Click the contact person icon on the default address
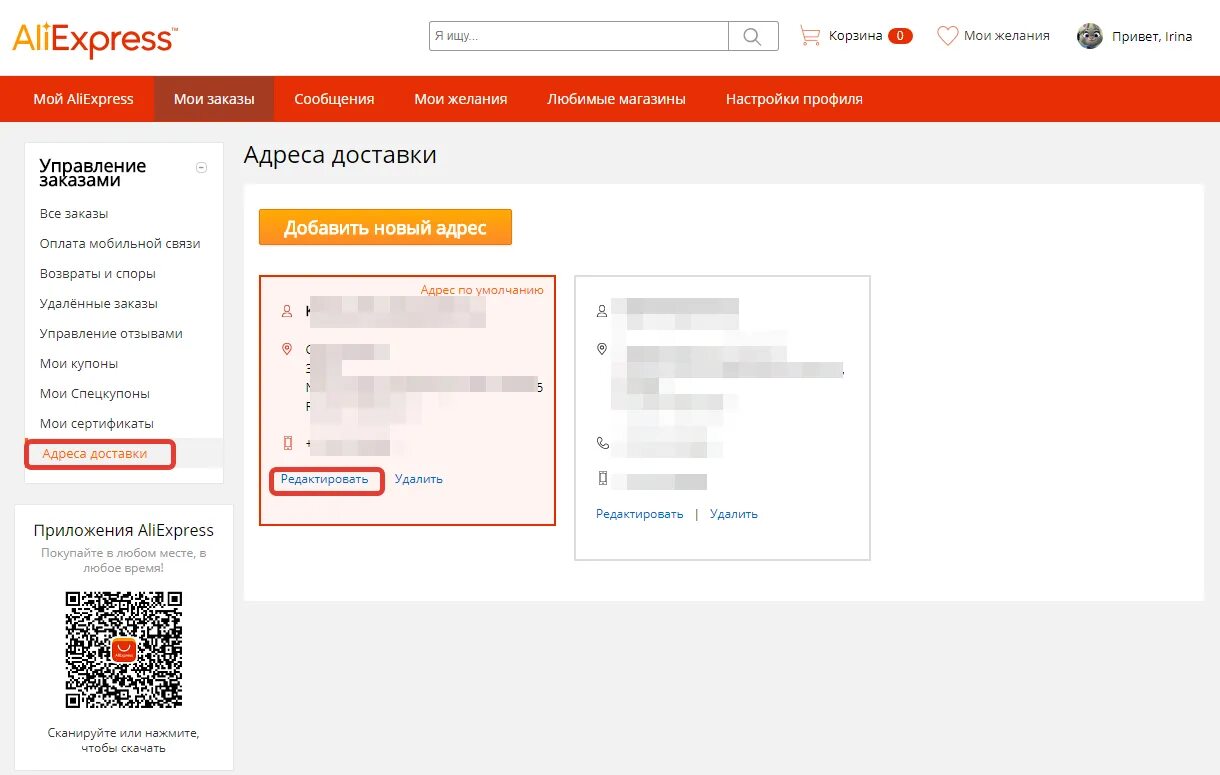The width and height of the screenshot is (1220, 775). pyautogui.click(x=286, y=310)
